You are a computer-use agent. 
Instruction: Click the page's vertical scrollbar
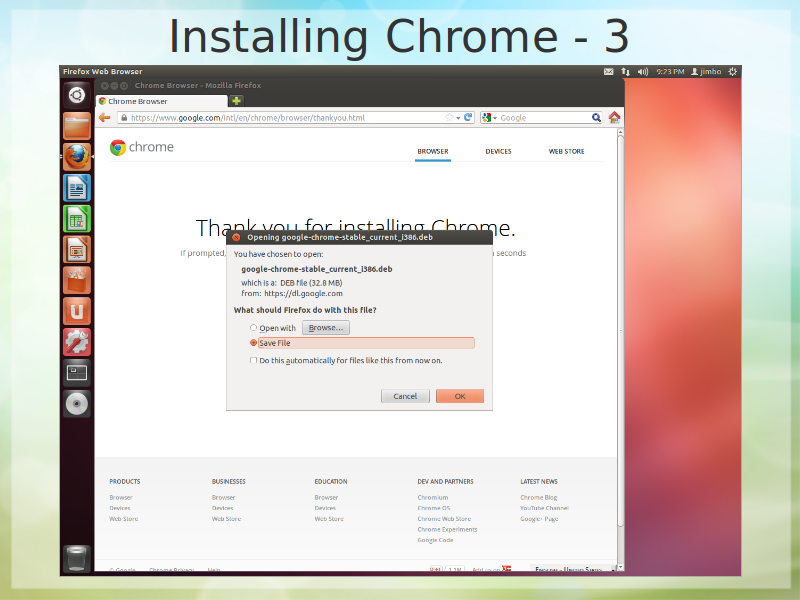[x=620, y=332]
